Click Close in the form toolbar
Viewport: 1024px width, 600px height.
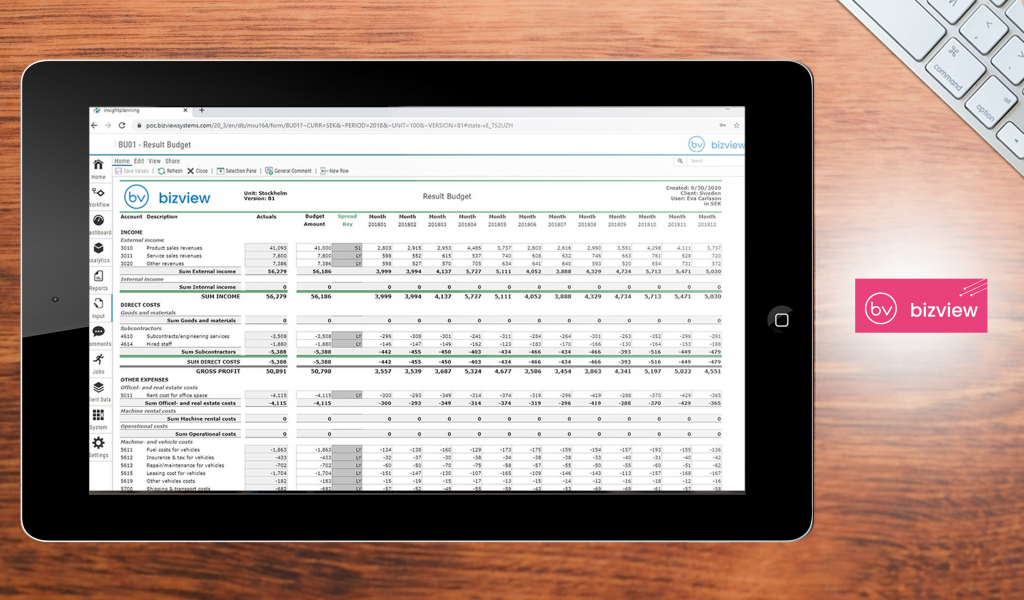click(x=197, y=171)
